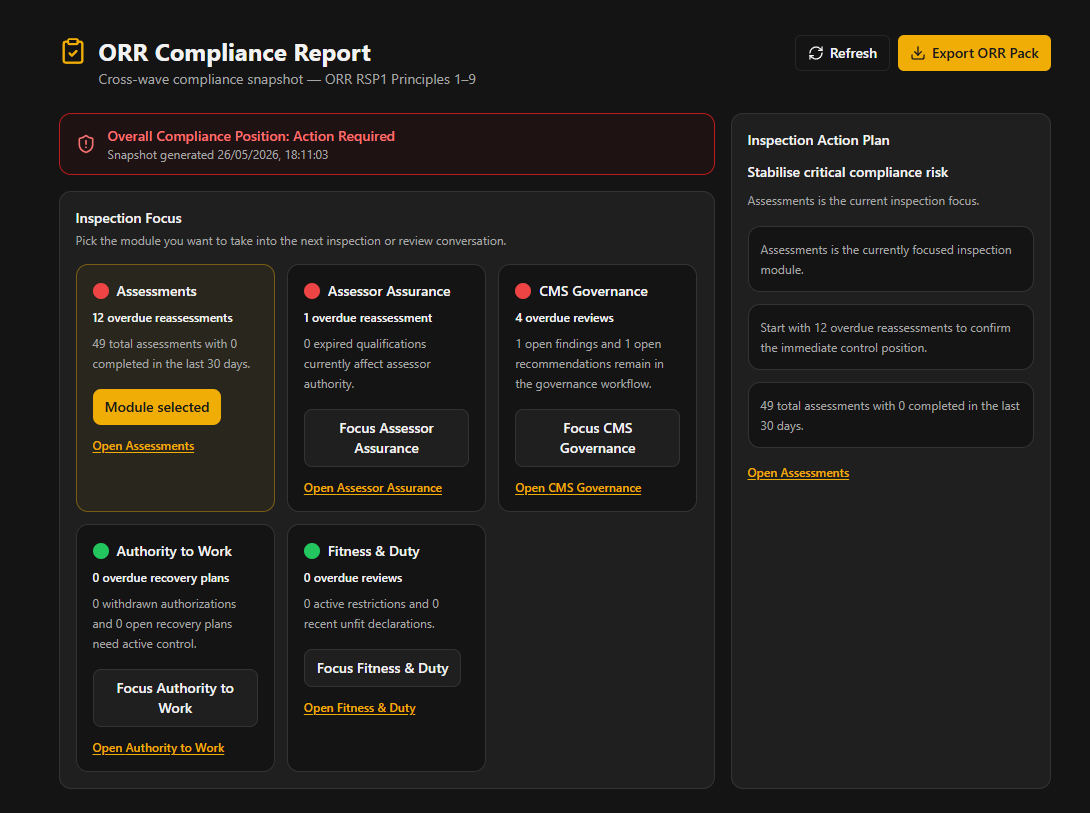
Task: Click the Inspection Action Plan heading
Action: 818,140
